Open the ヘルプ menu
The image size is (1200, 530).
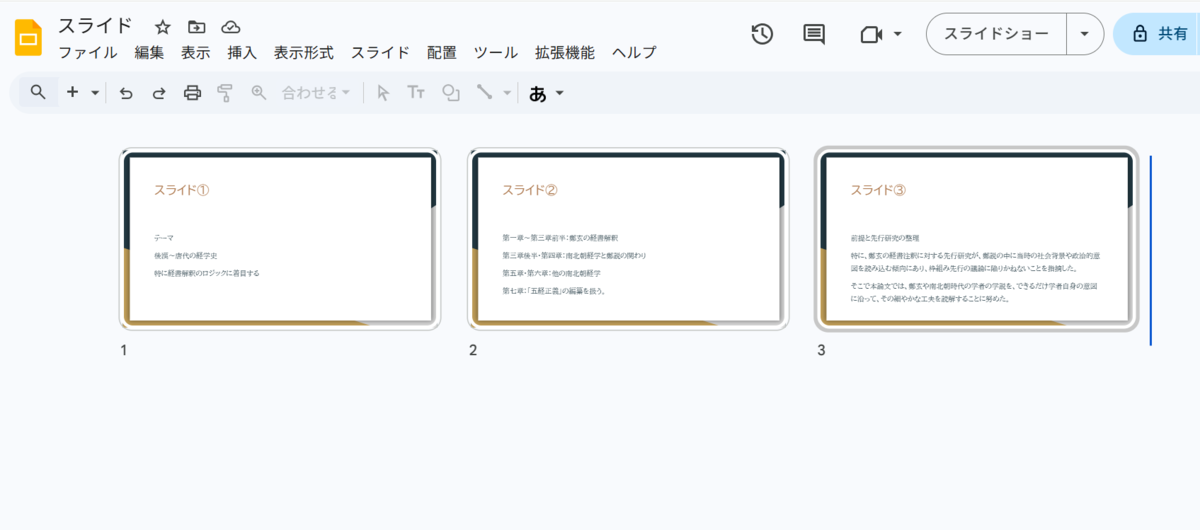[634, 53]
